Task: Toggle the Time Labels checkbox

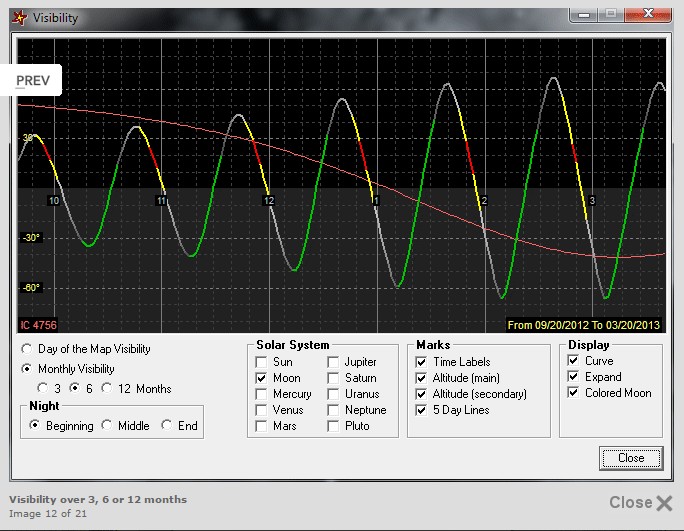Action: [421, 362]
